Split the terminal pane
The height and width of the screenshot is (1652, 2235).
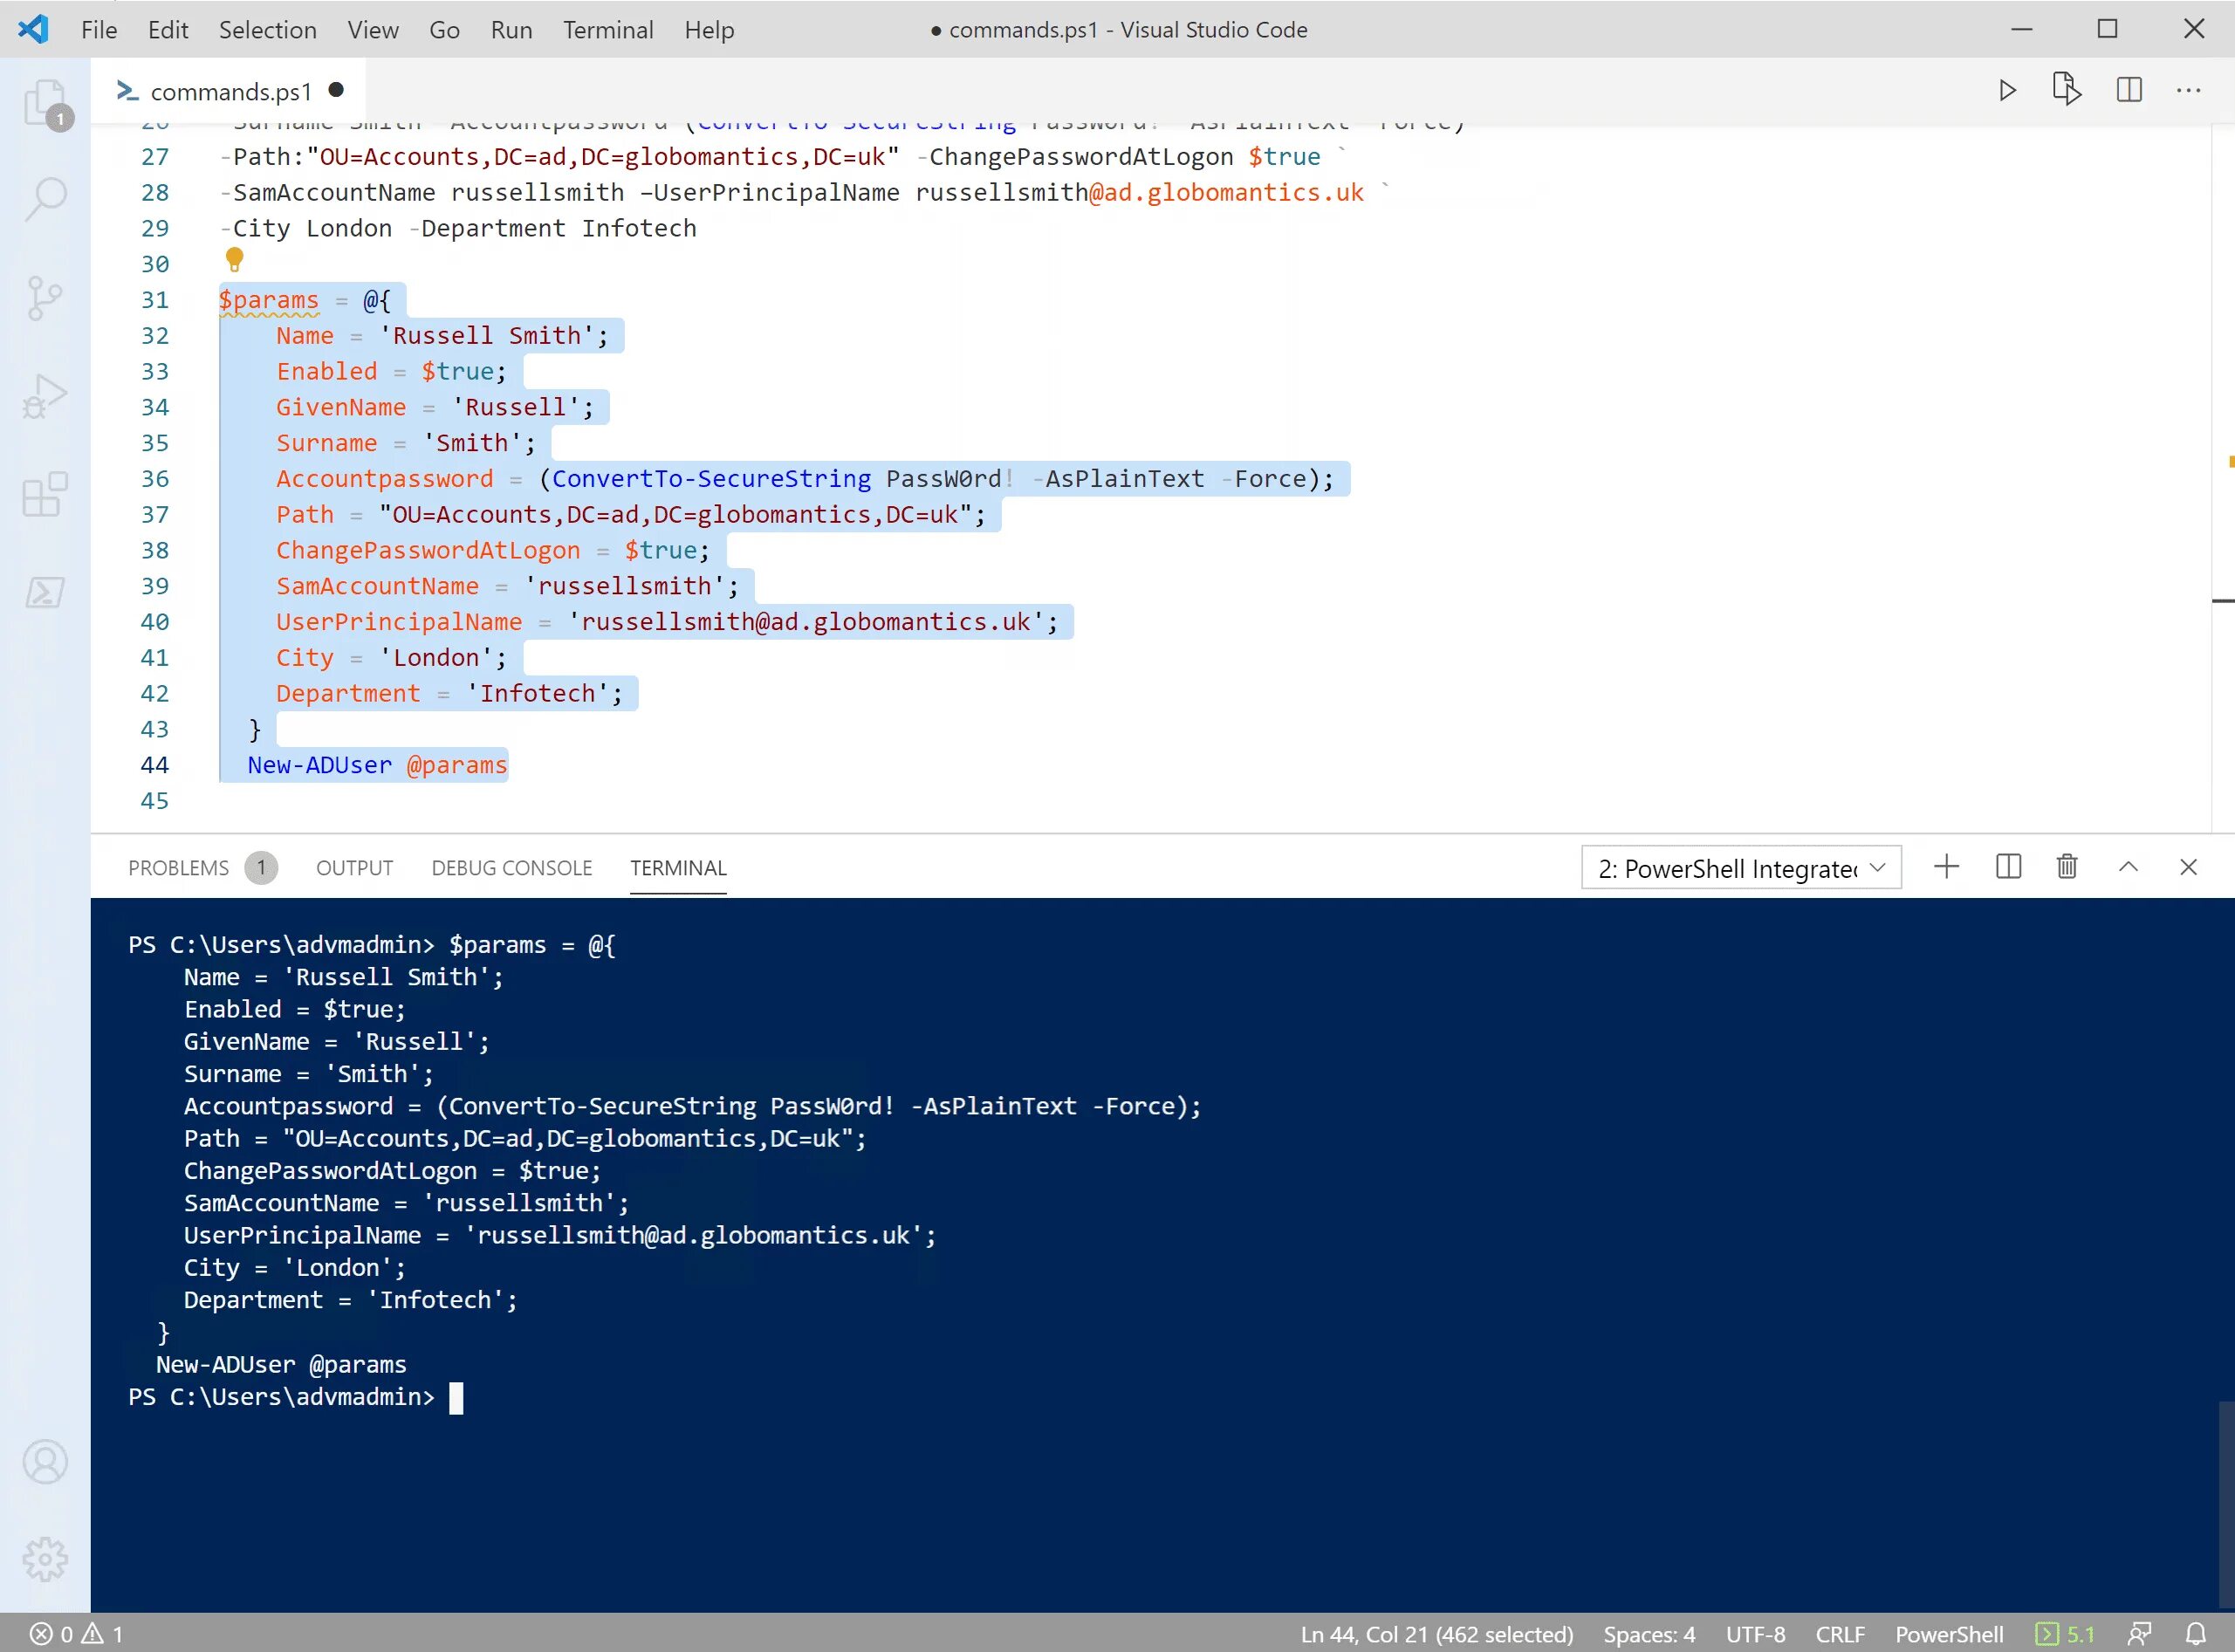2008,867
